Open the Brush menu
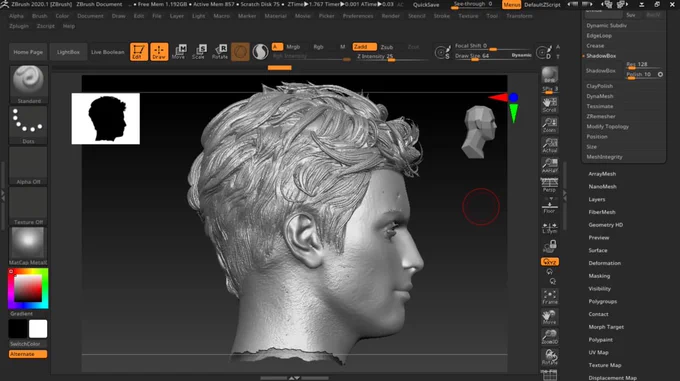 pos(39,16)
